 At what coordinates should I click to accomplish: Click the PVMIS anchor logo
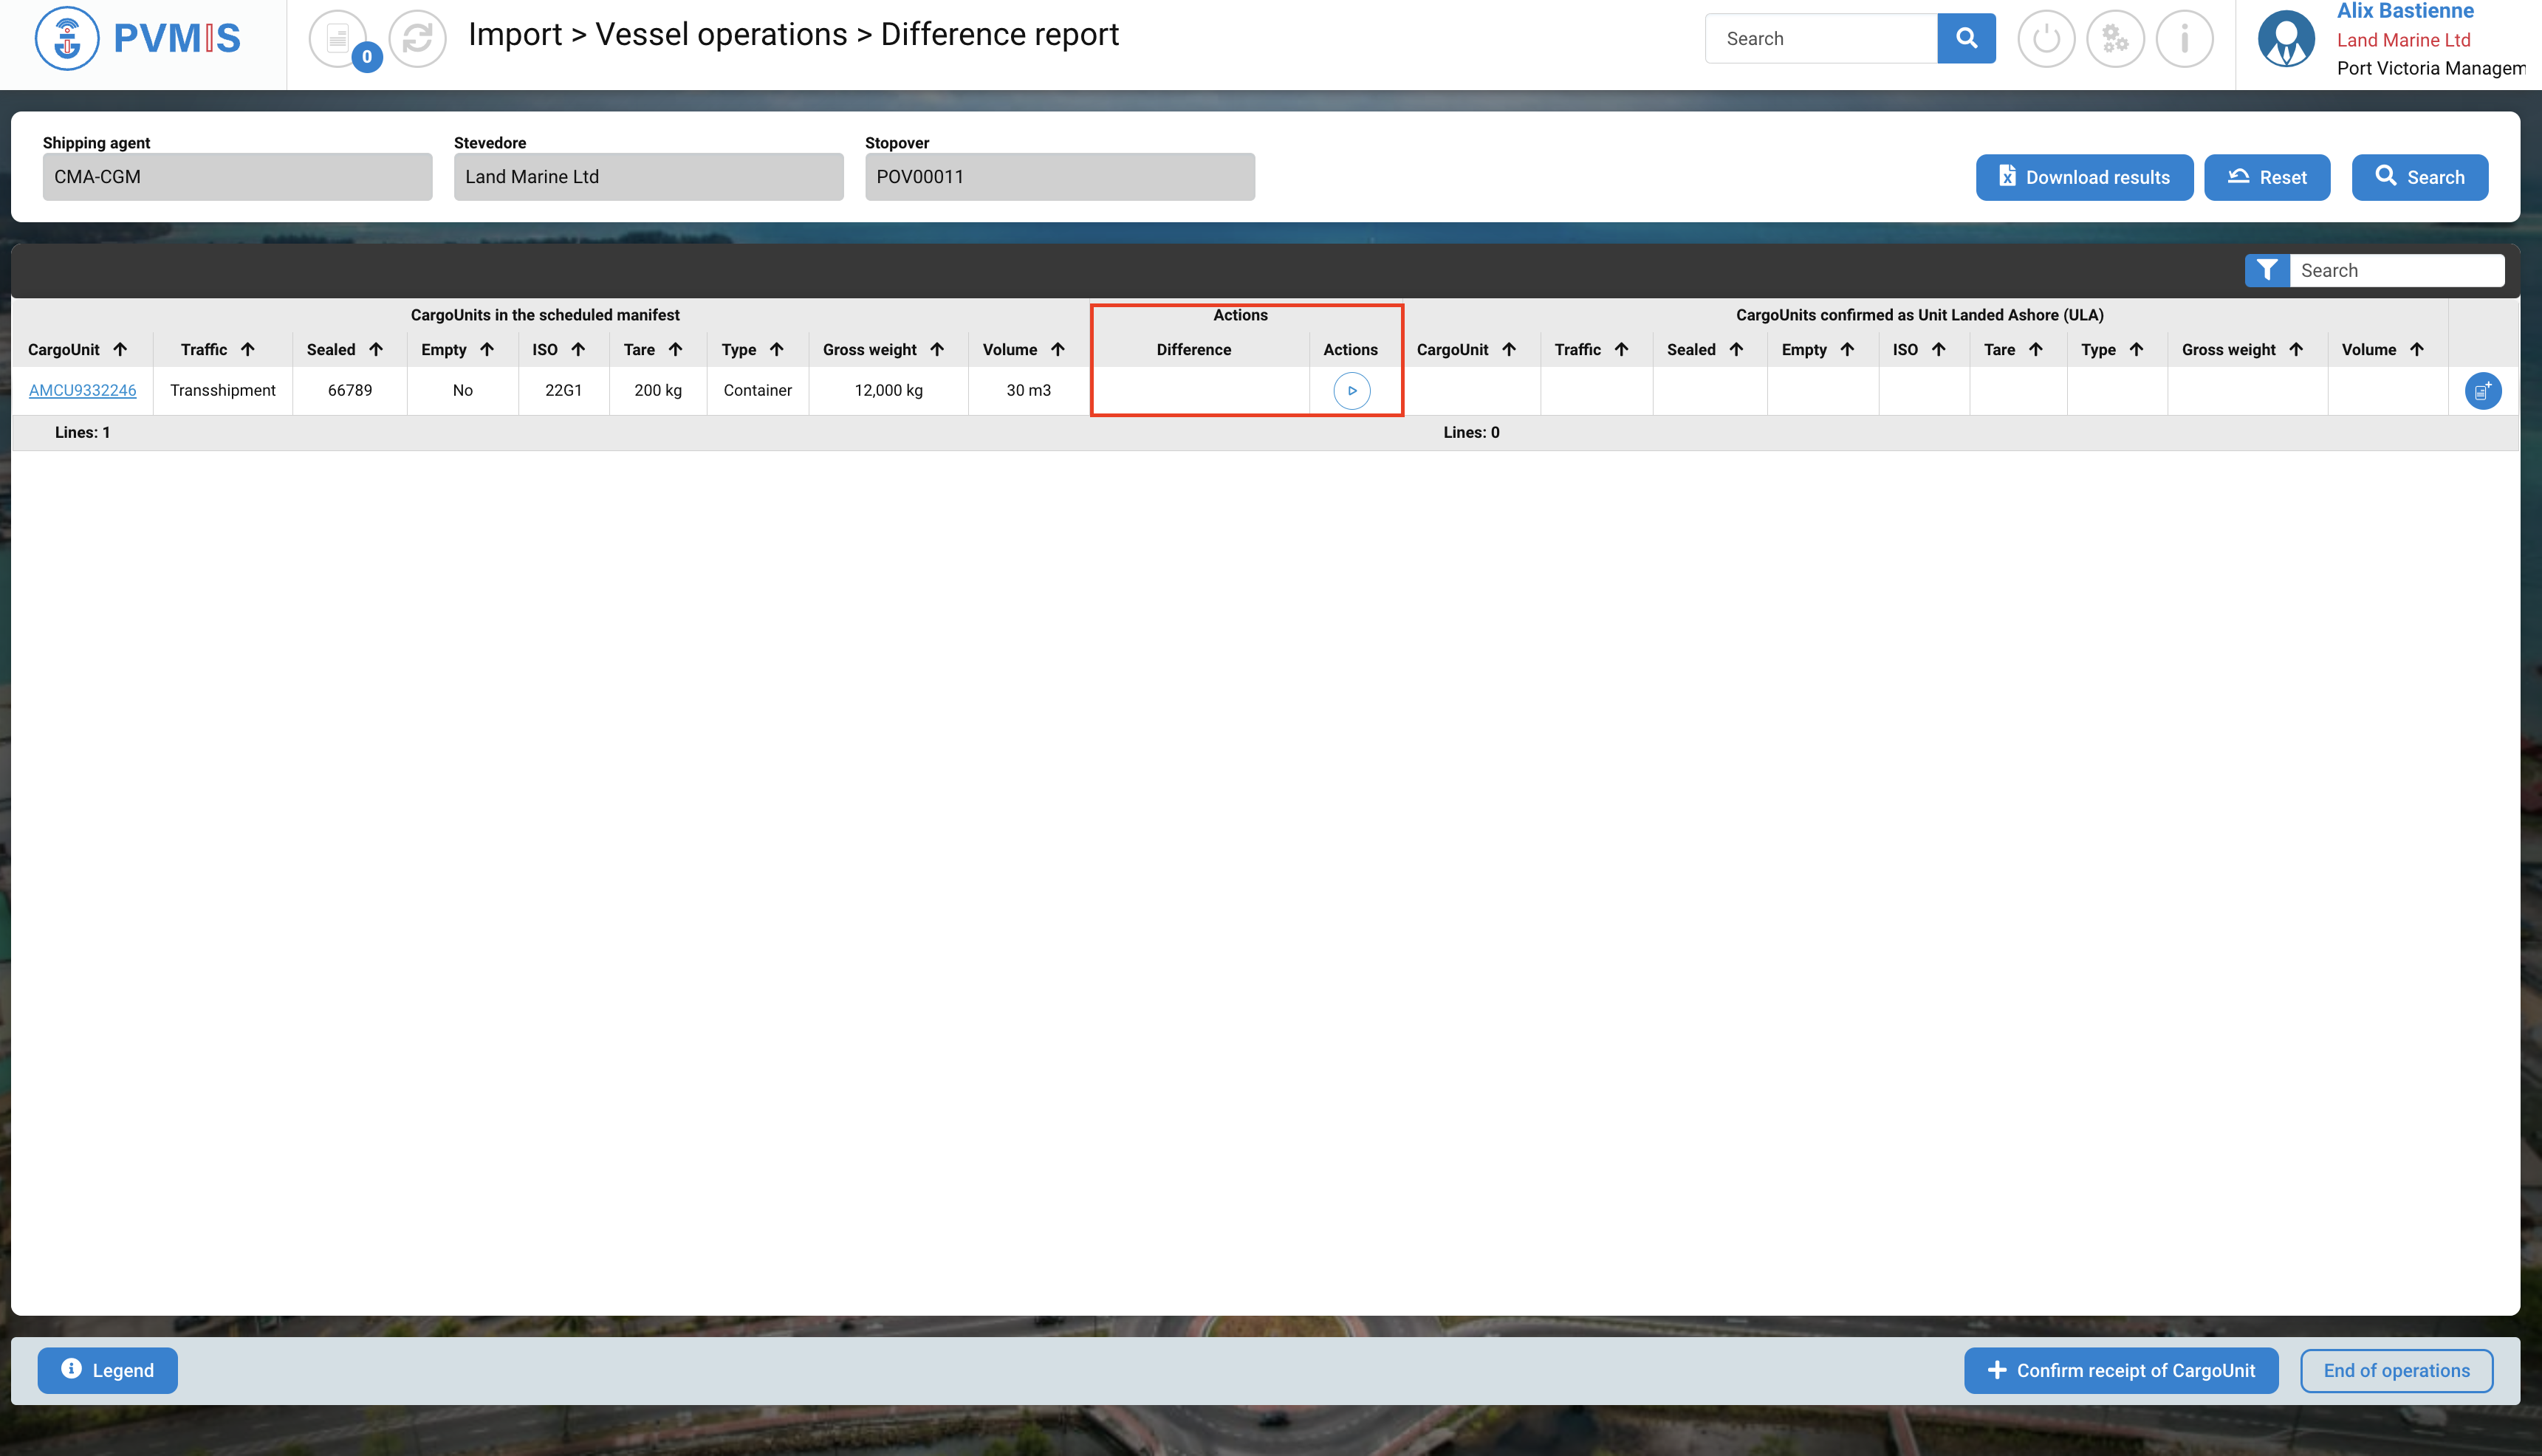(x=67, y=39)
